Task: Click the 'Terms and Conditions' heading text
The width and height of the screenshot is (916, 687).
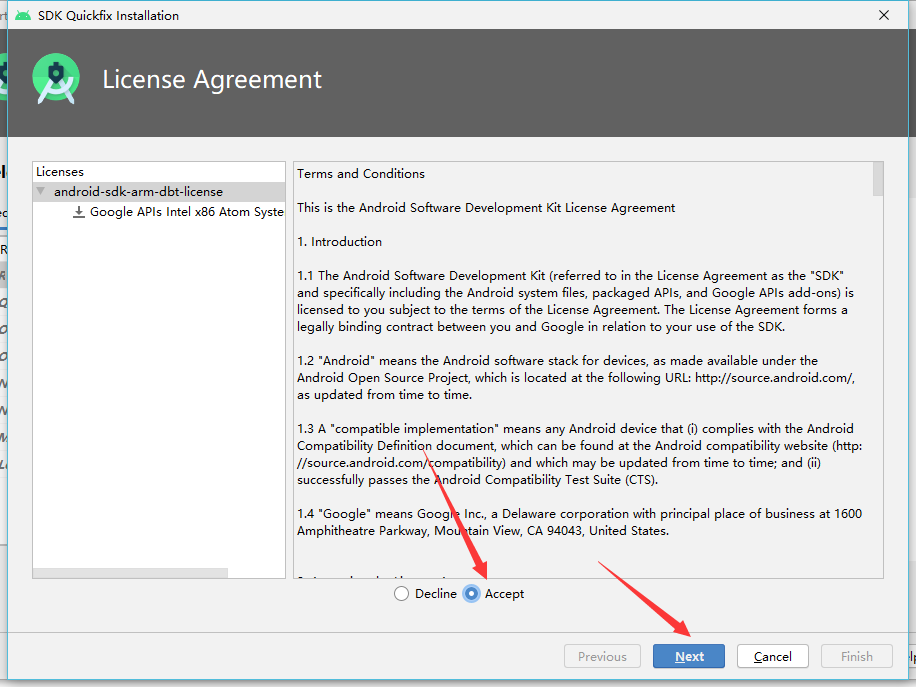Action: [x=360, y=174]
